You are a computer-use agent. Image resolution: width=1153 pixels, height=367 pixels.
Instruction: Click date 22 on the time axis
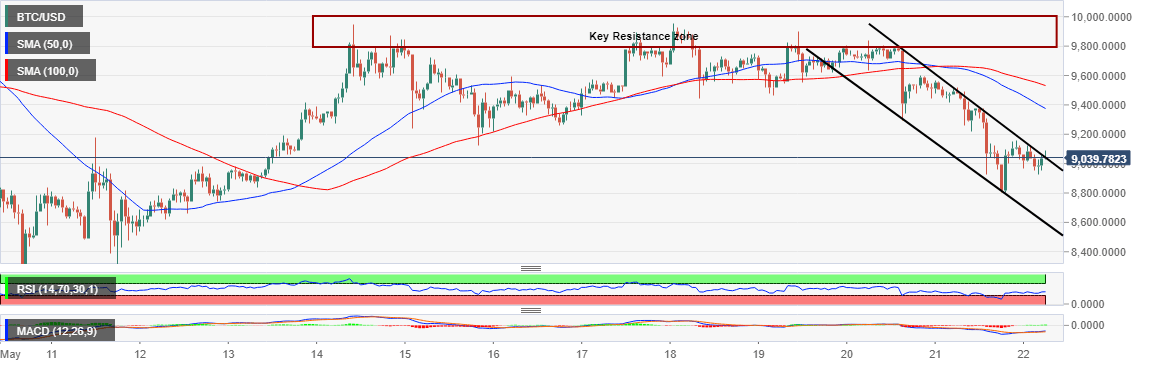[1023, 354]
